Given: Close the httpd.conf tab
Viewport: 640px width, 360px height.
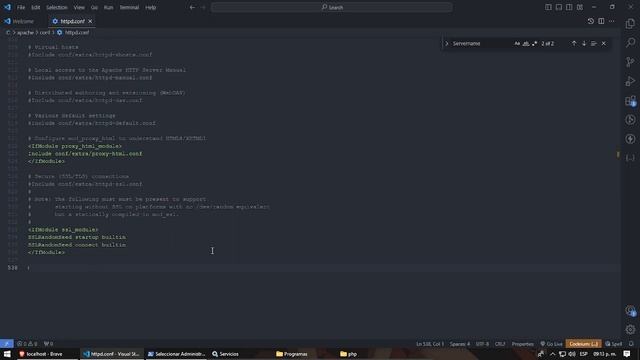Looking at the screenshot, I should click(x=90, y=21).
